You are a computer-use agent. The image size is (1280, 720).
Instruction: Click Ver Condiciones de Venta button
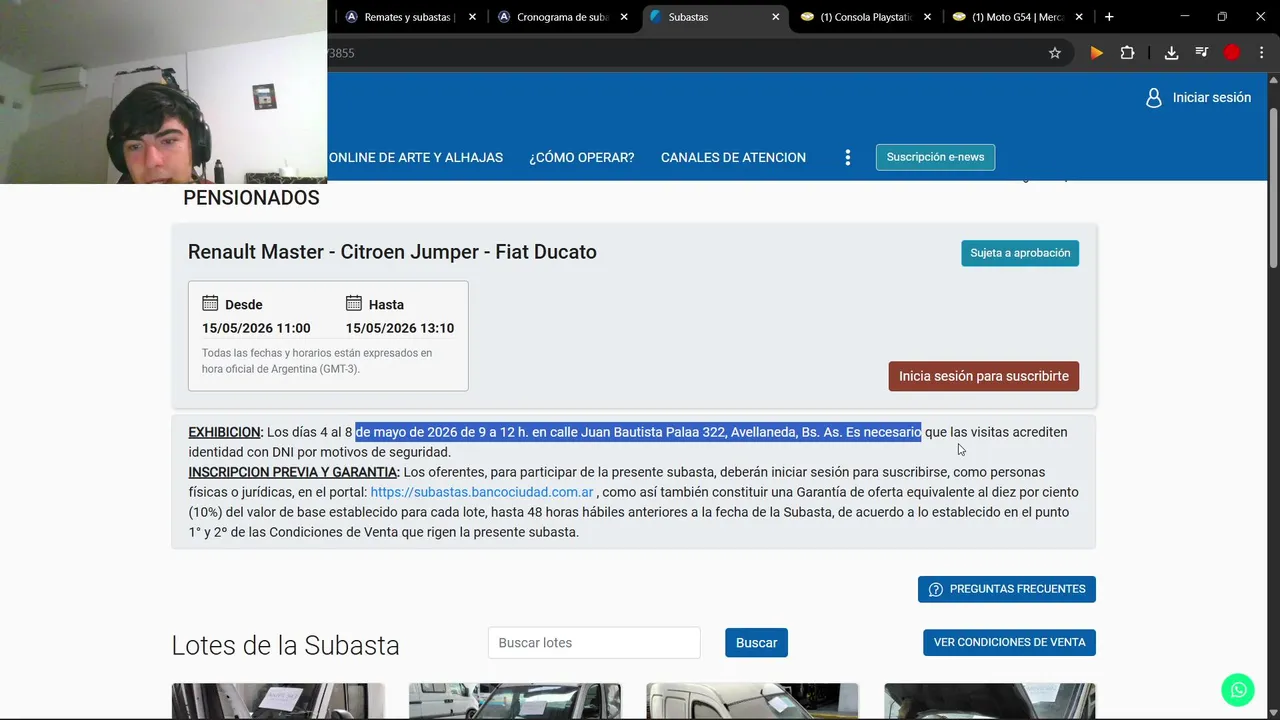[1009, 642]
